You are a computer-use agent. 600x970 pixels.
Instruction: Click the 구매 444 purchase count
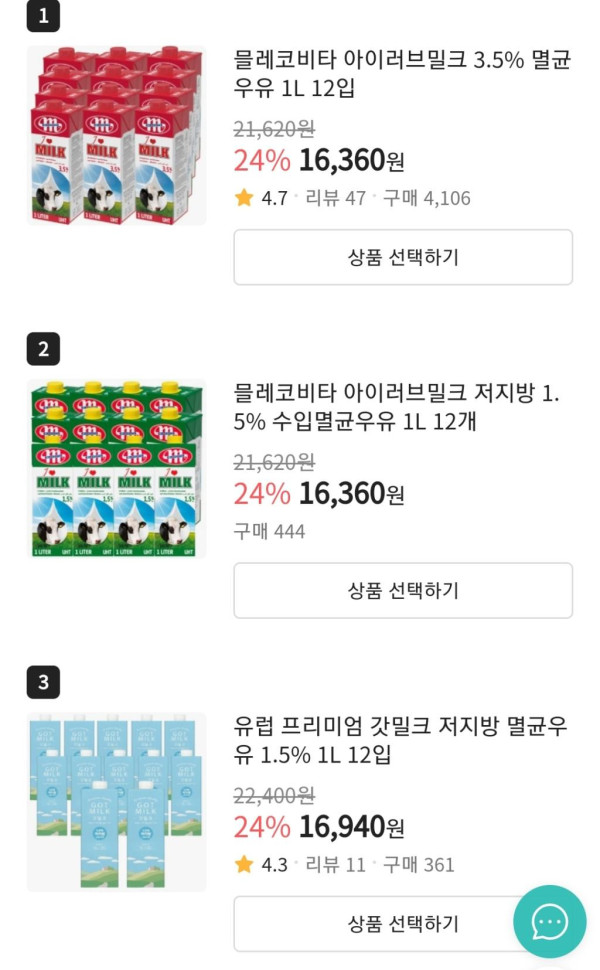click(269, 531)
